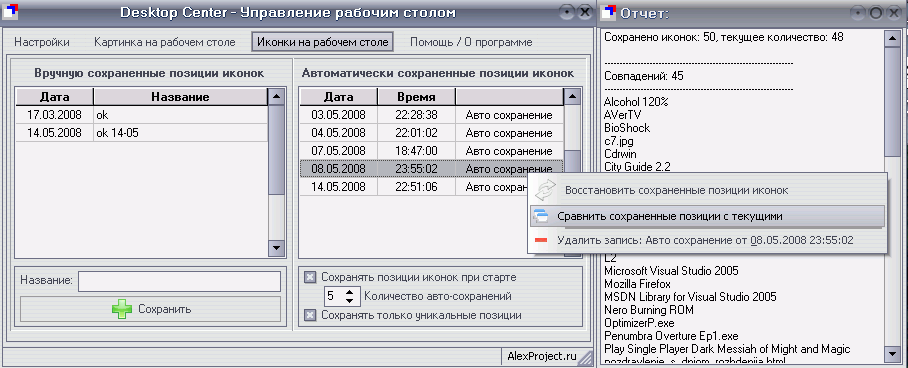The image size is (908, 368).
Task: Click the Отчет window app icon
Action: tap(609, 12)
